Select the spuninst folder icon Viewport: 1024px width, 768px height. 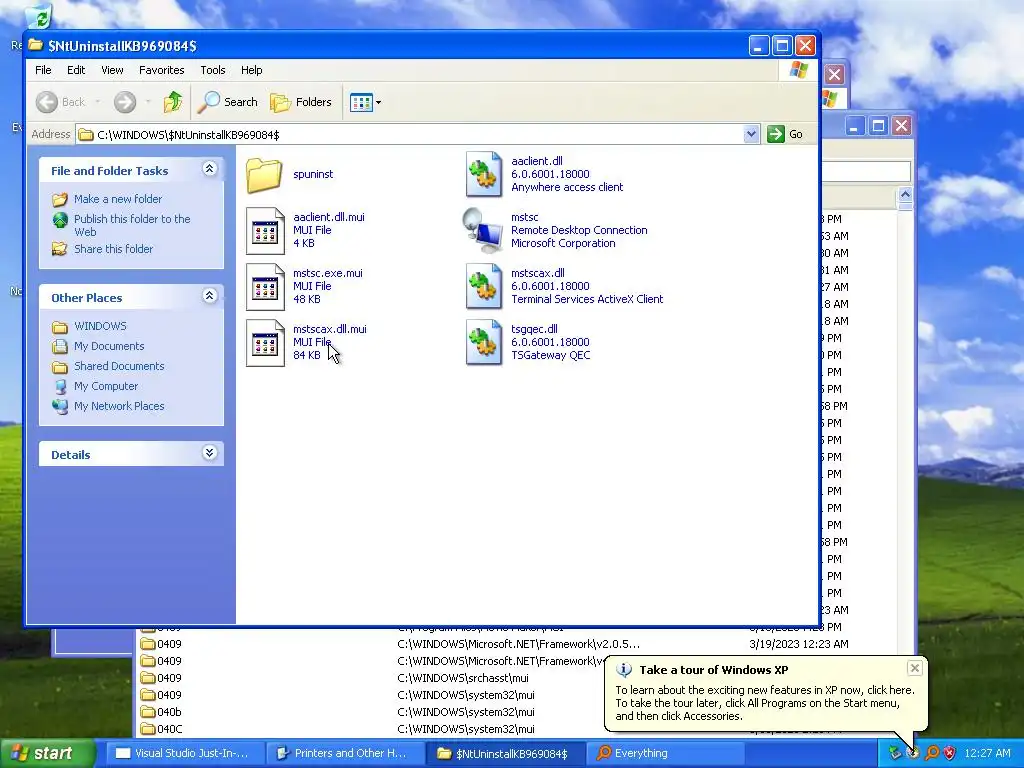pos(264,174)
